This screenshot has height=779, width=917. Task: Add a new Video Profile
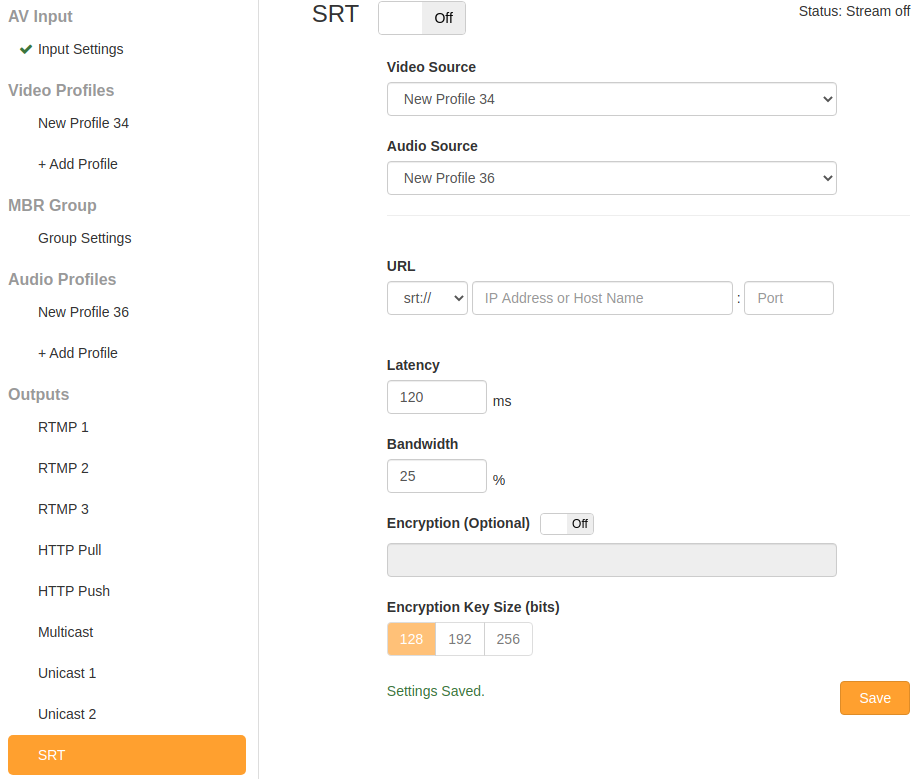coord(77,163)
